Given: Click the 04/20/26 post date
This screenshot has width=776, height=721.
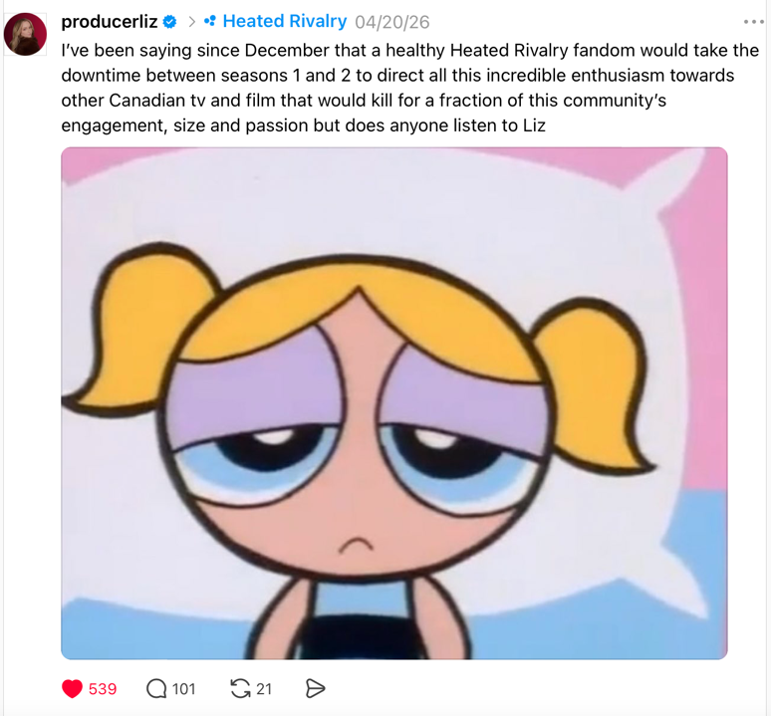Looking at the screenshot, I should coord(392,21).
